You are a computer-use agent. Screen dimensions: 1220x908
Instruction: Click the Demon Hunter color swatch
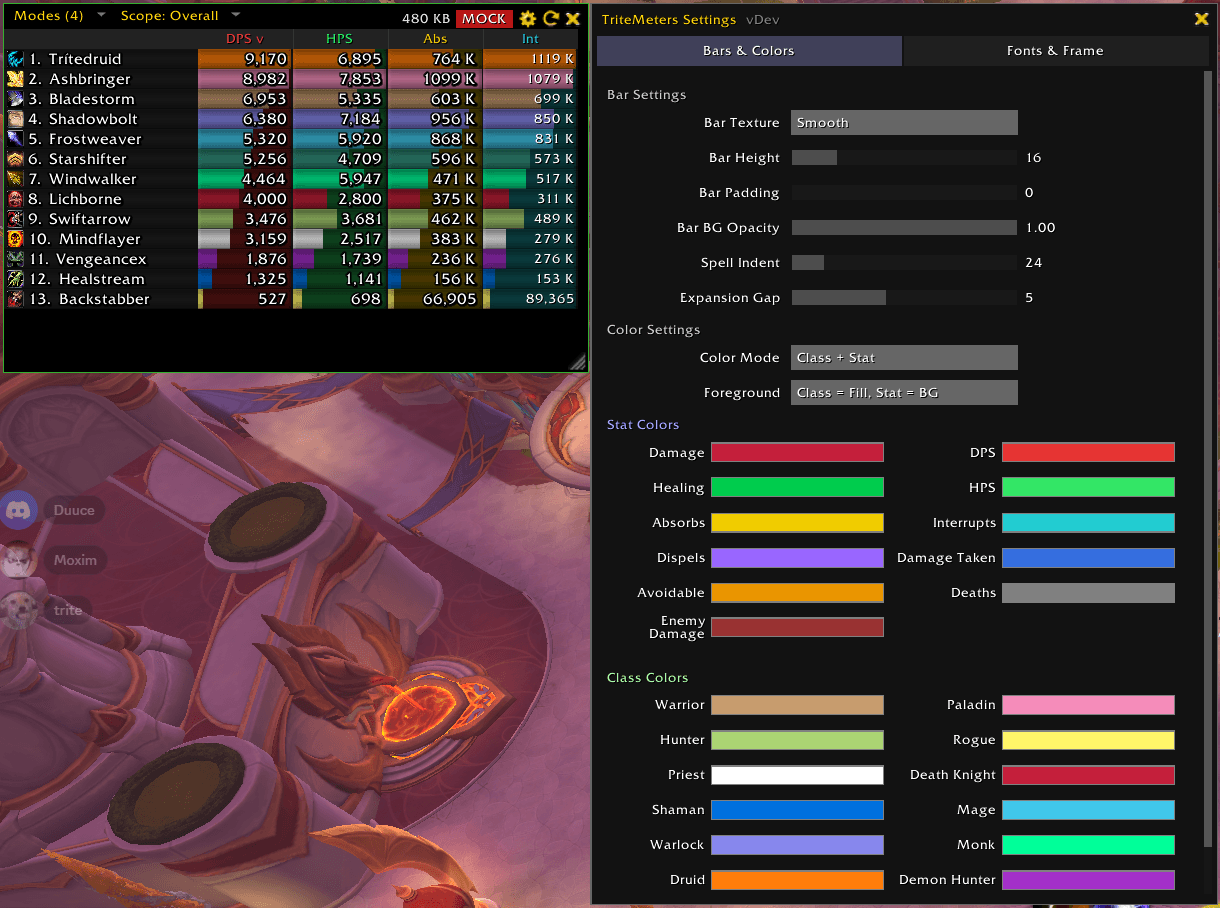pyautogui.click(x=1088, y=880)
